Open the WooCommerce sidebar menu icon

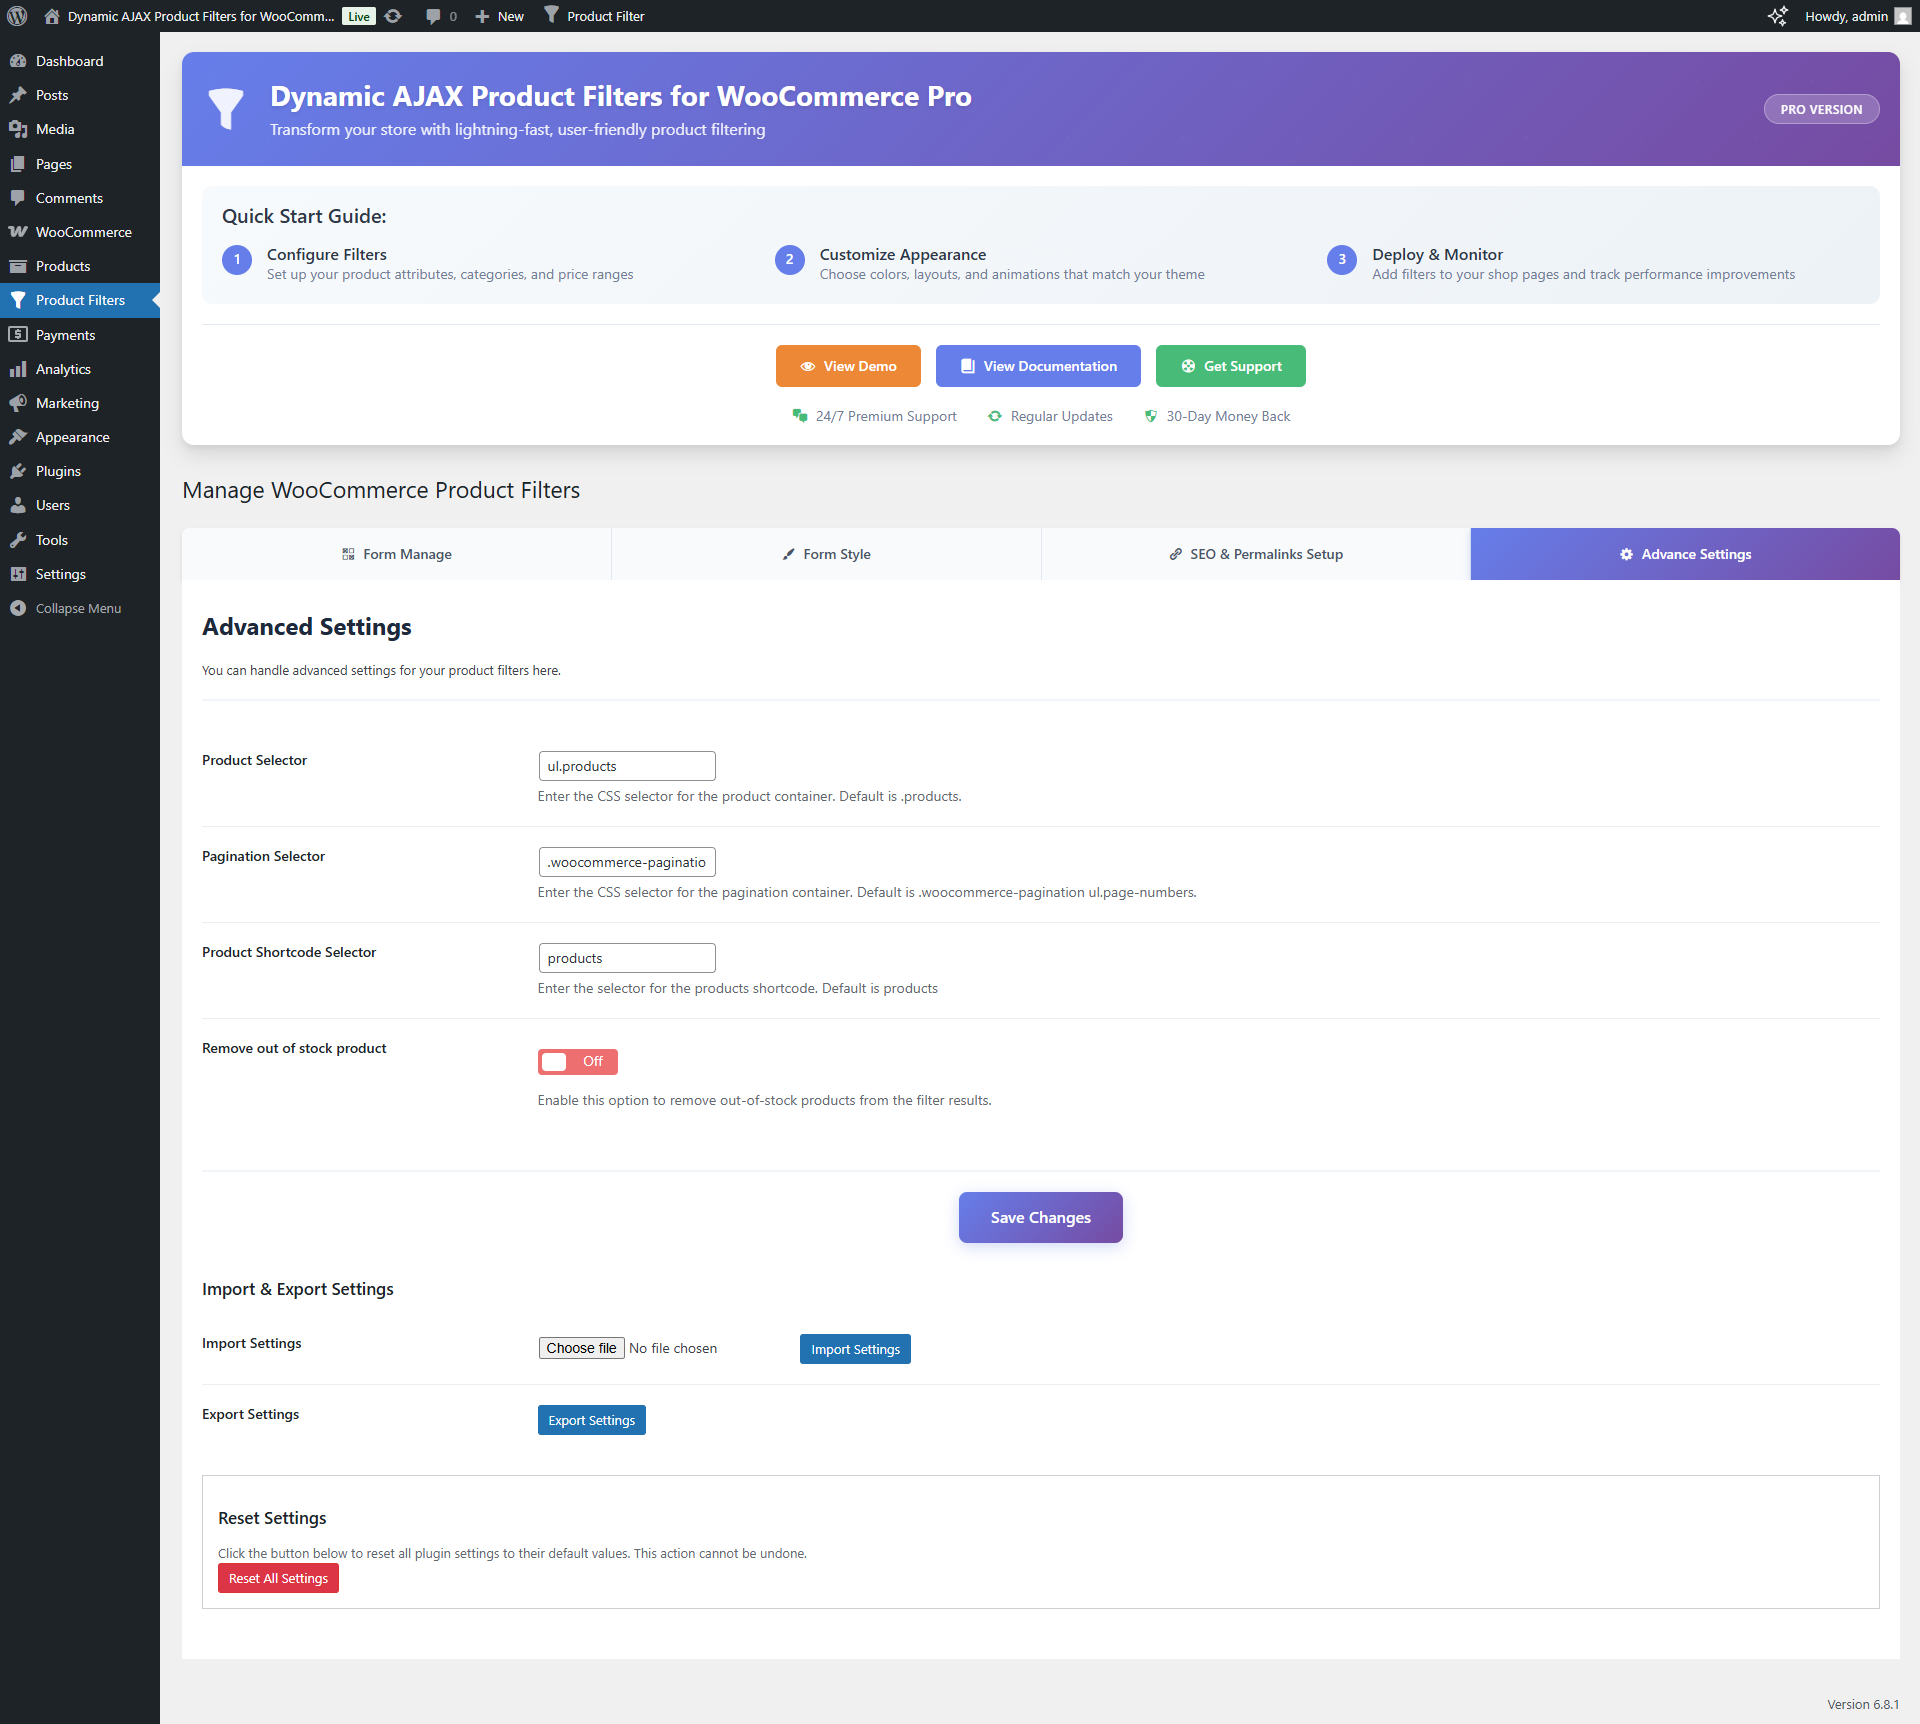(18, 232)
